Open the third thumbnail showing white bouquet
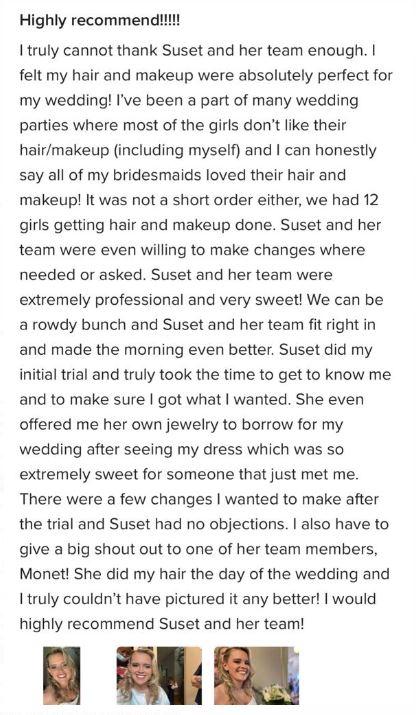 coord(257,675)
